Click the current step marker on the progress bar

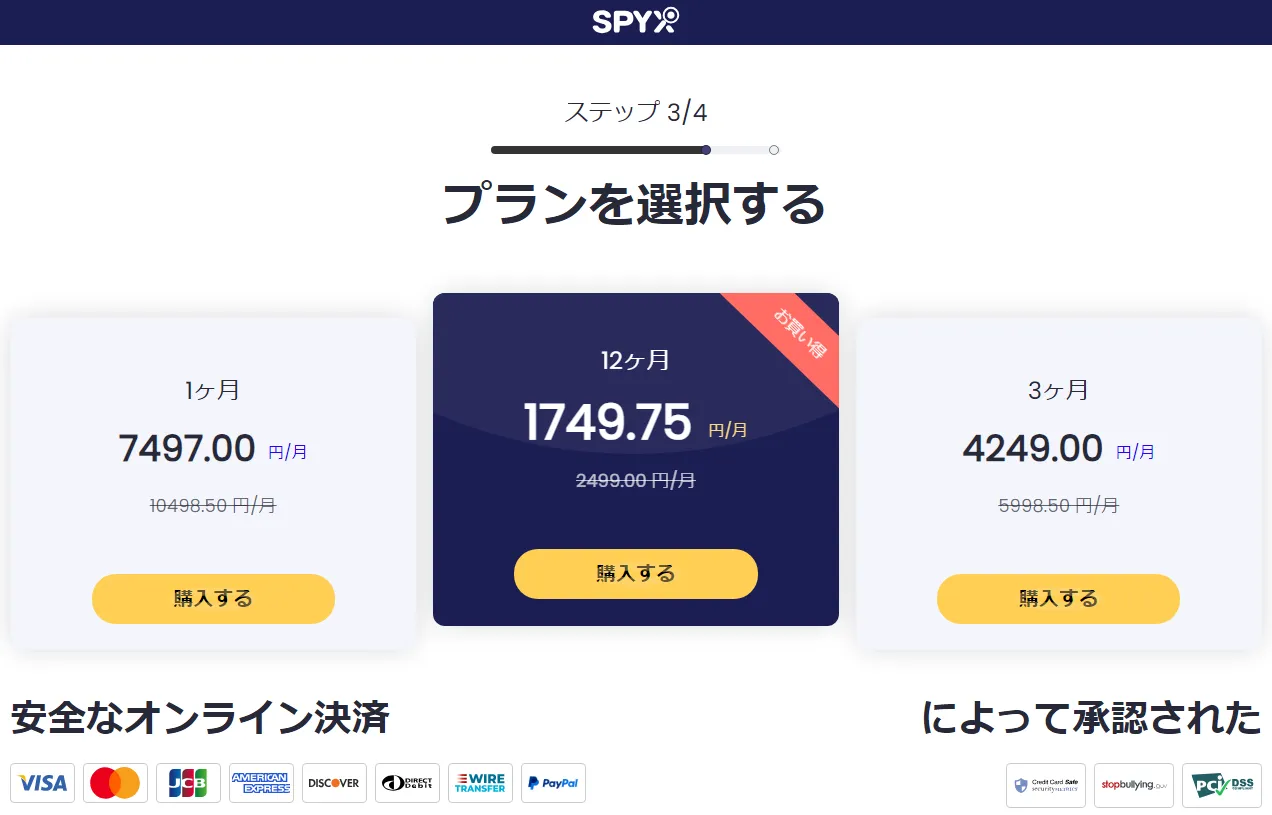click(706, 149)
